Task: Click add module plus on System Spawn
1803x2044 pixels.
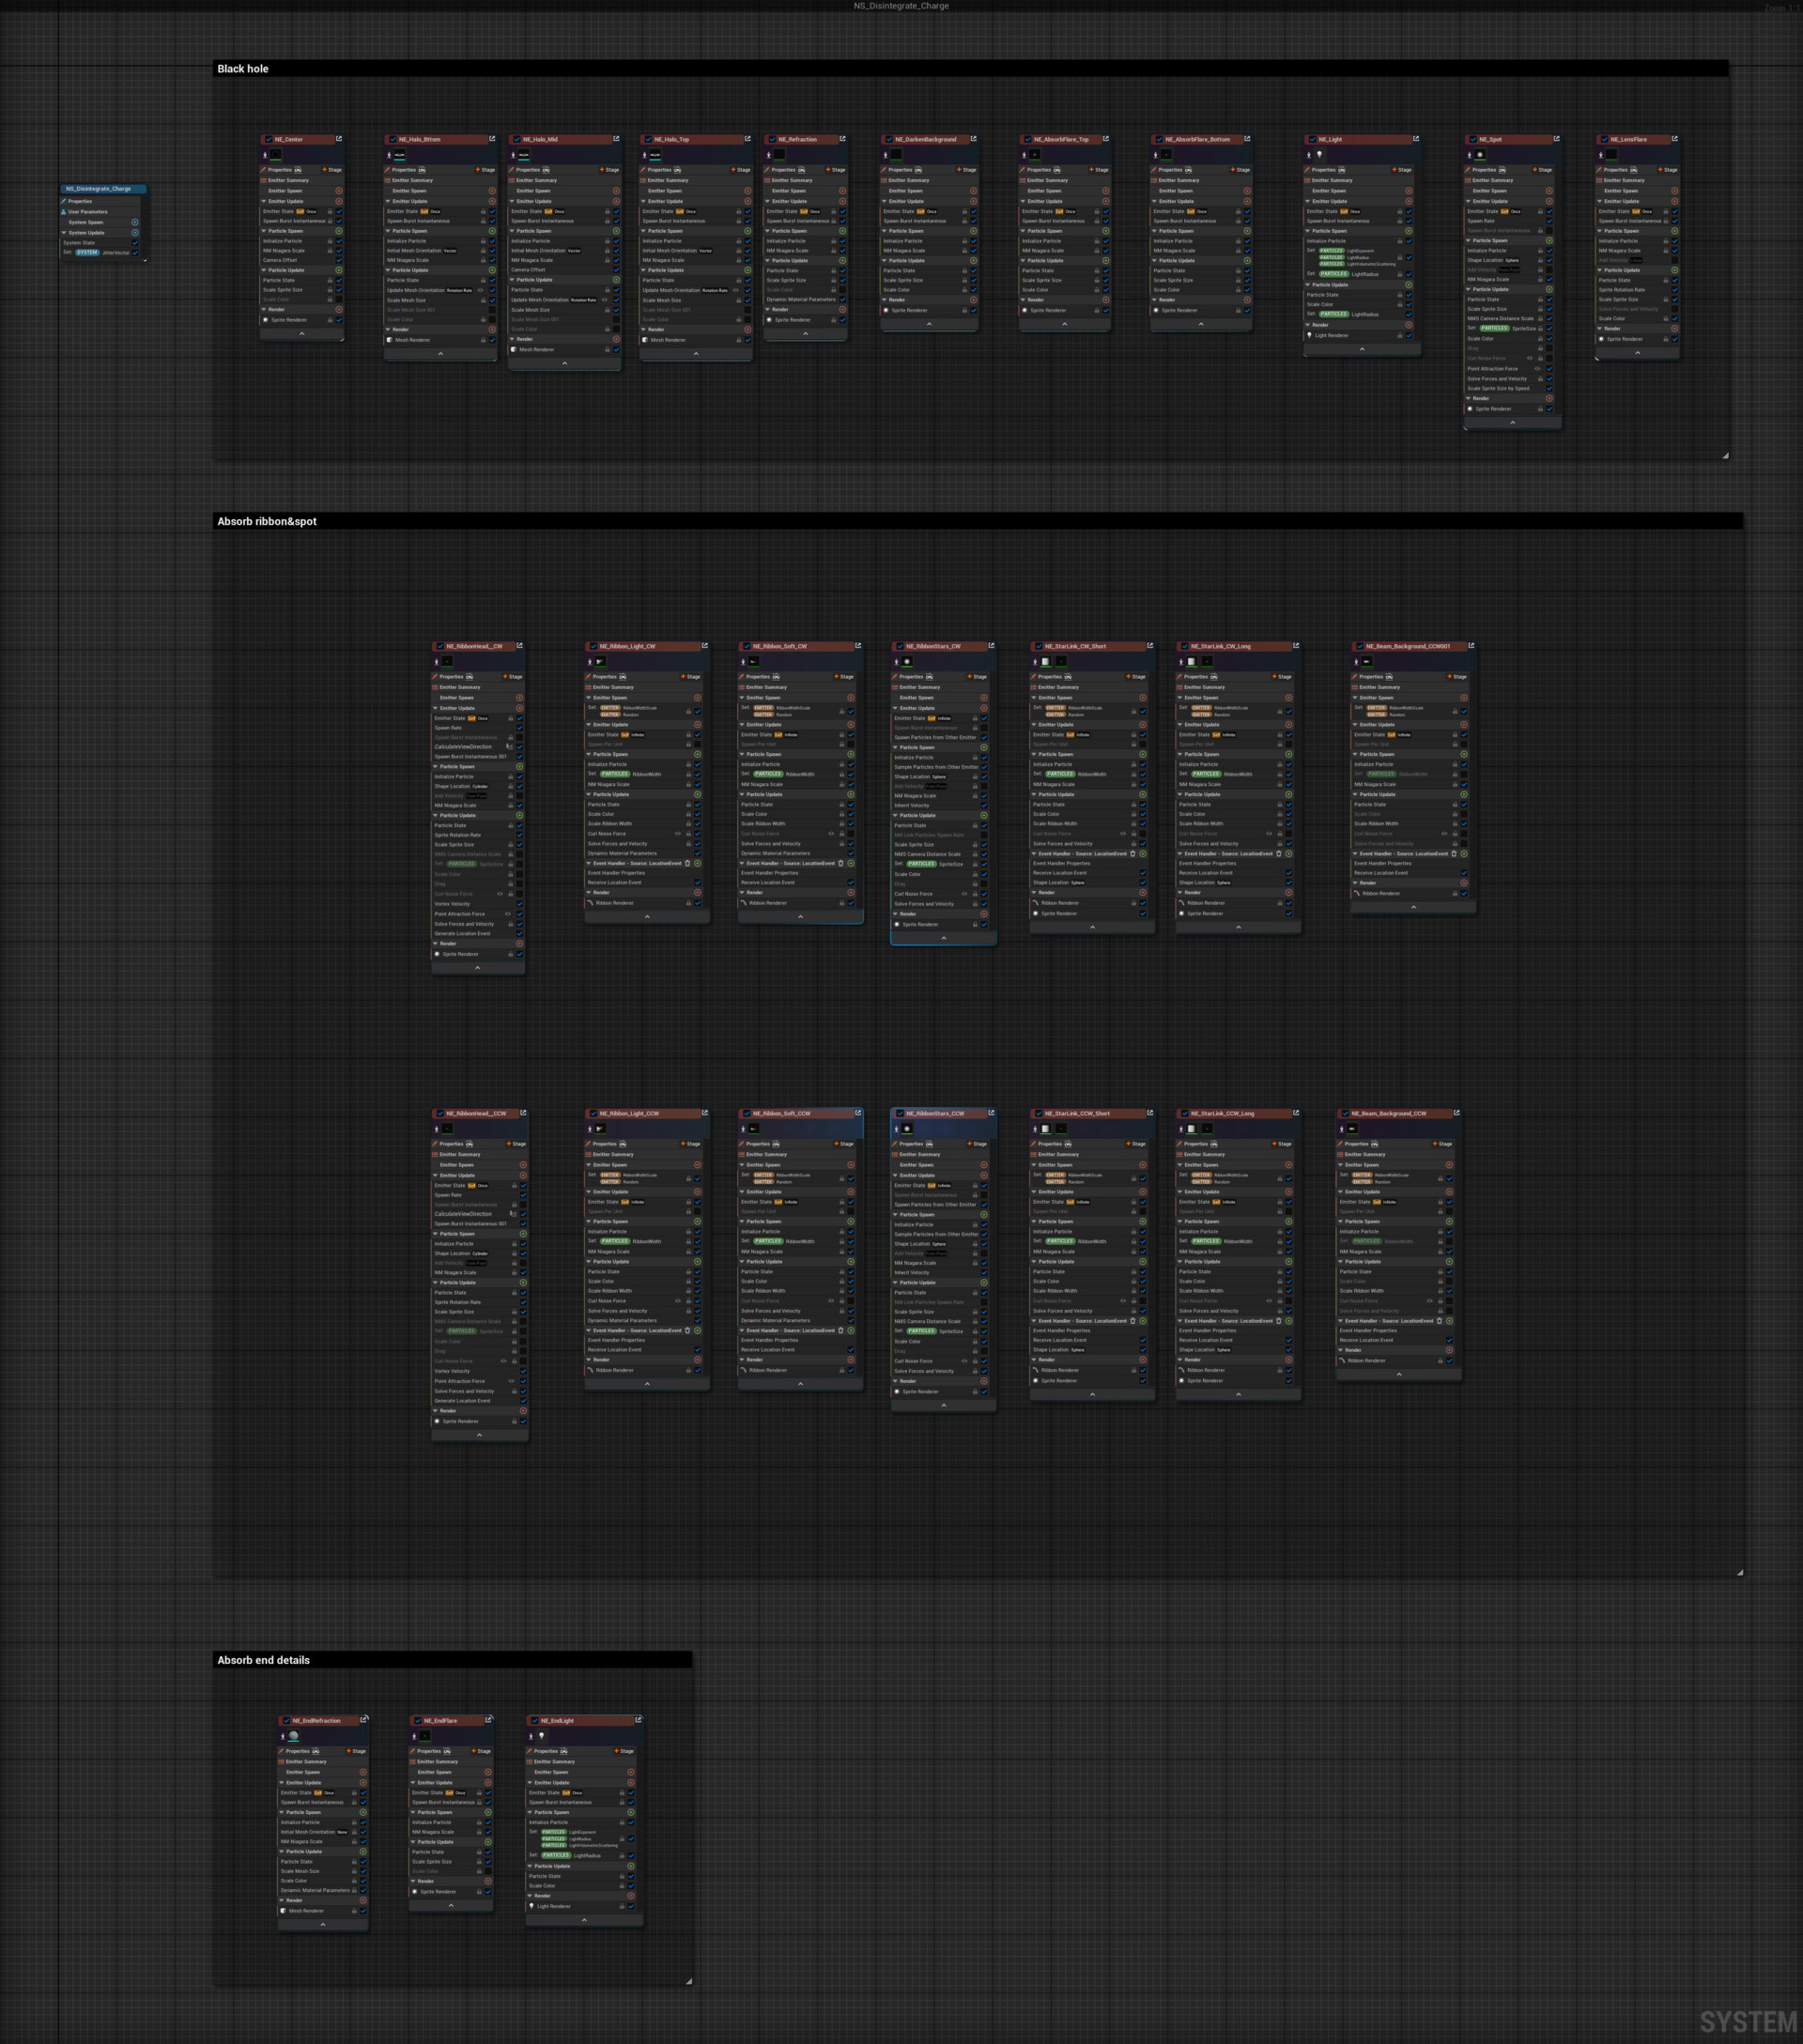Action: pyautogui.click(x=135, y=222)
